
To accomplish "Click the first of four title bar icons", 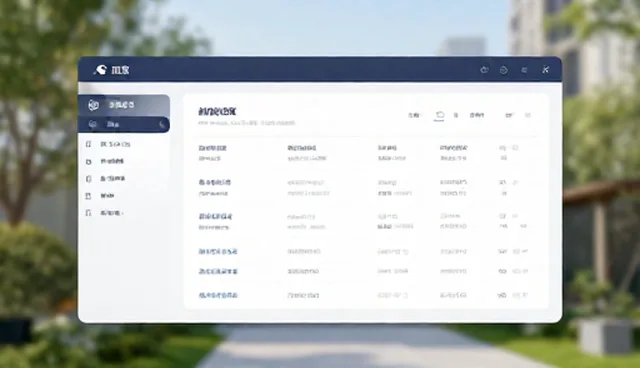I will click(x=484, y=70).
